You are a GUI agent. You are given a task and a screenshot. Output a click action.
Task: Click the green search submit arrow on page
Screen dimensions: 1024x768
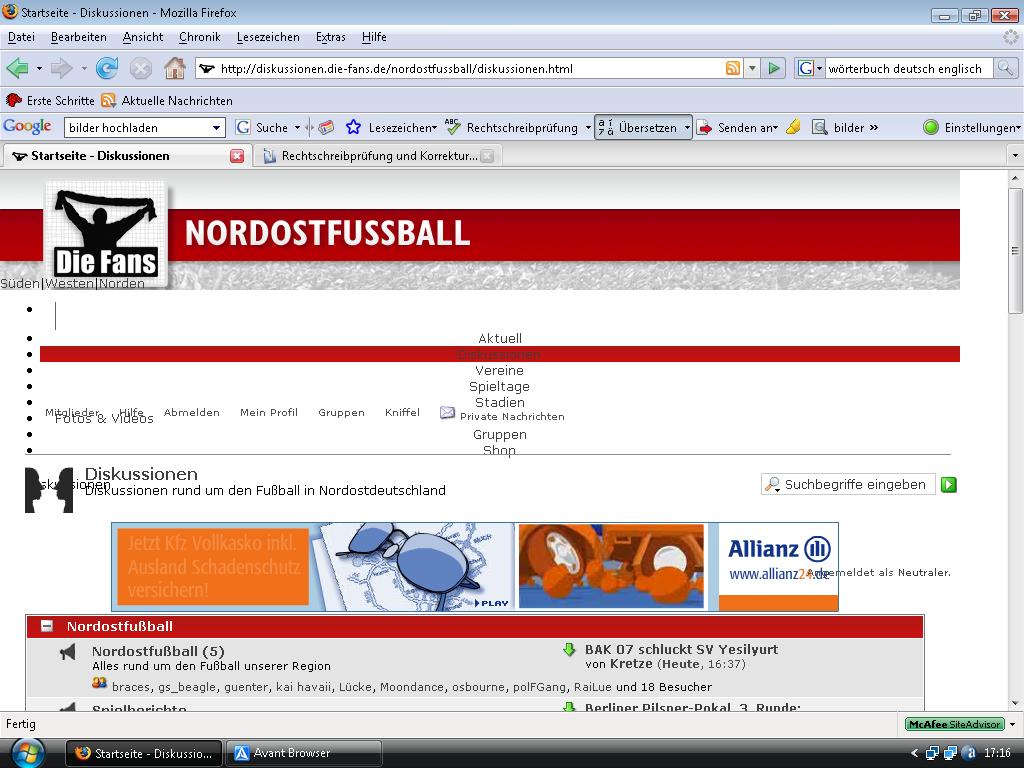[949, 484]
